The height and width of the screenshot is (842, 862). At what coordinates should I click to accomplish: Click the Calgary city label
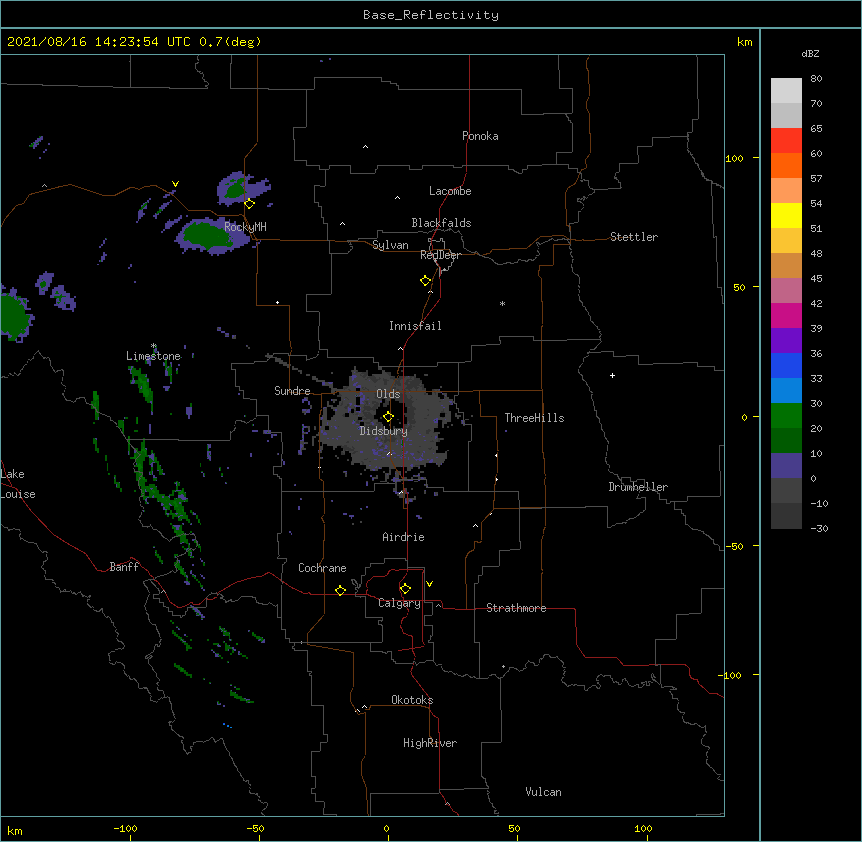399,603
